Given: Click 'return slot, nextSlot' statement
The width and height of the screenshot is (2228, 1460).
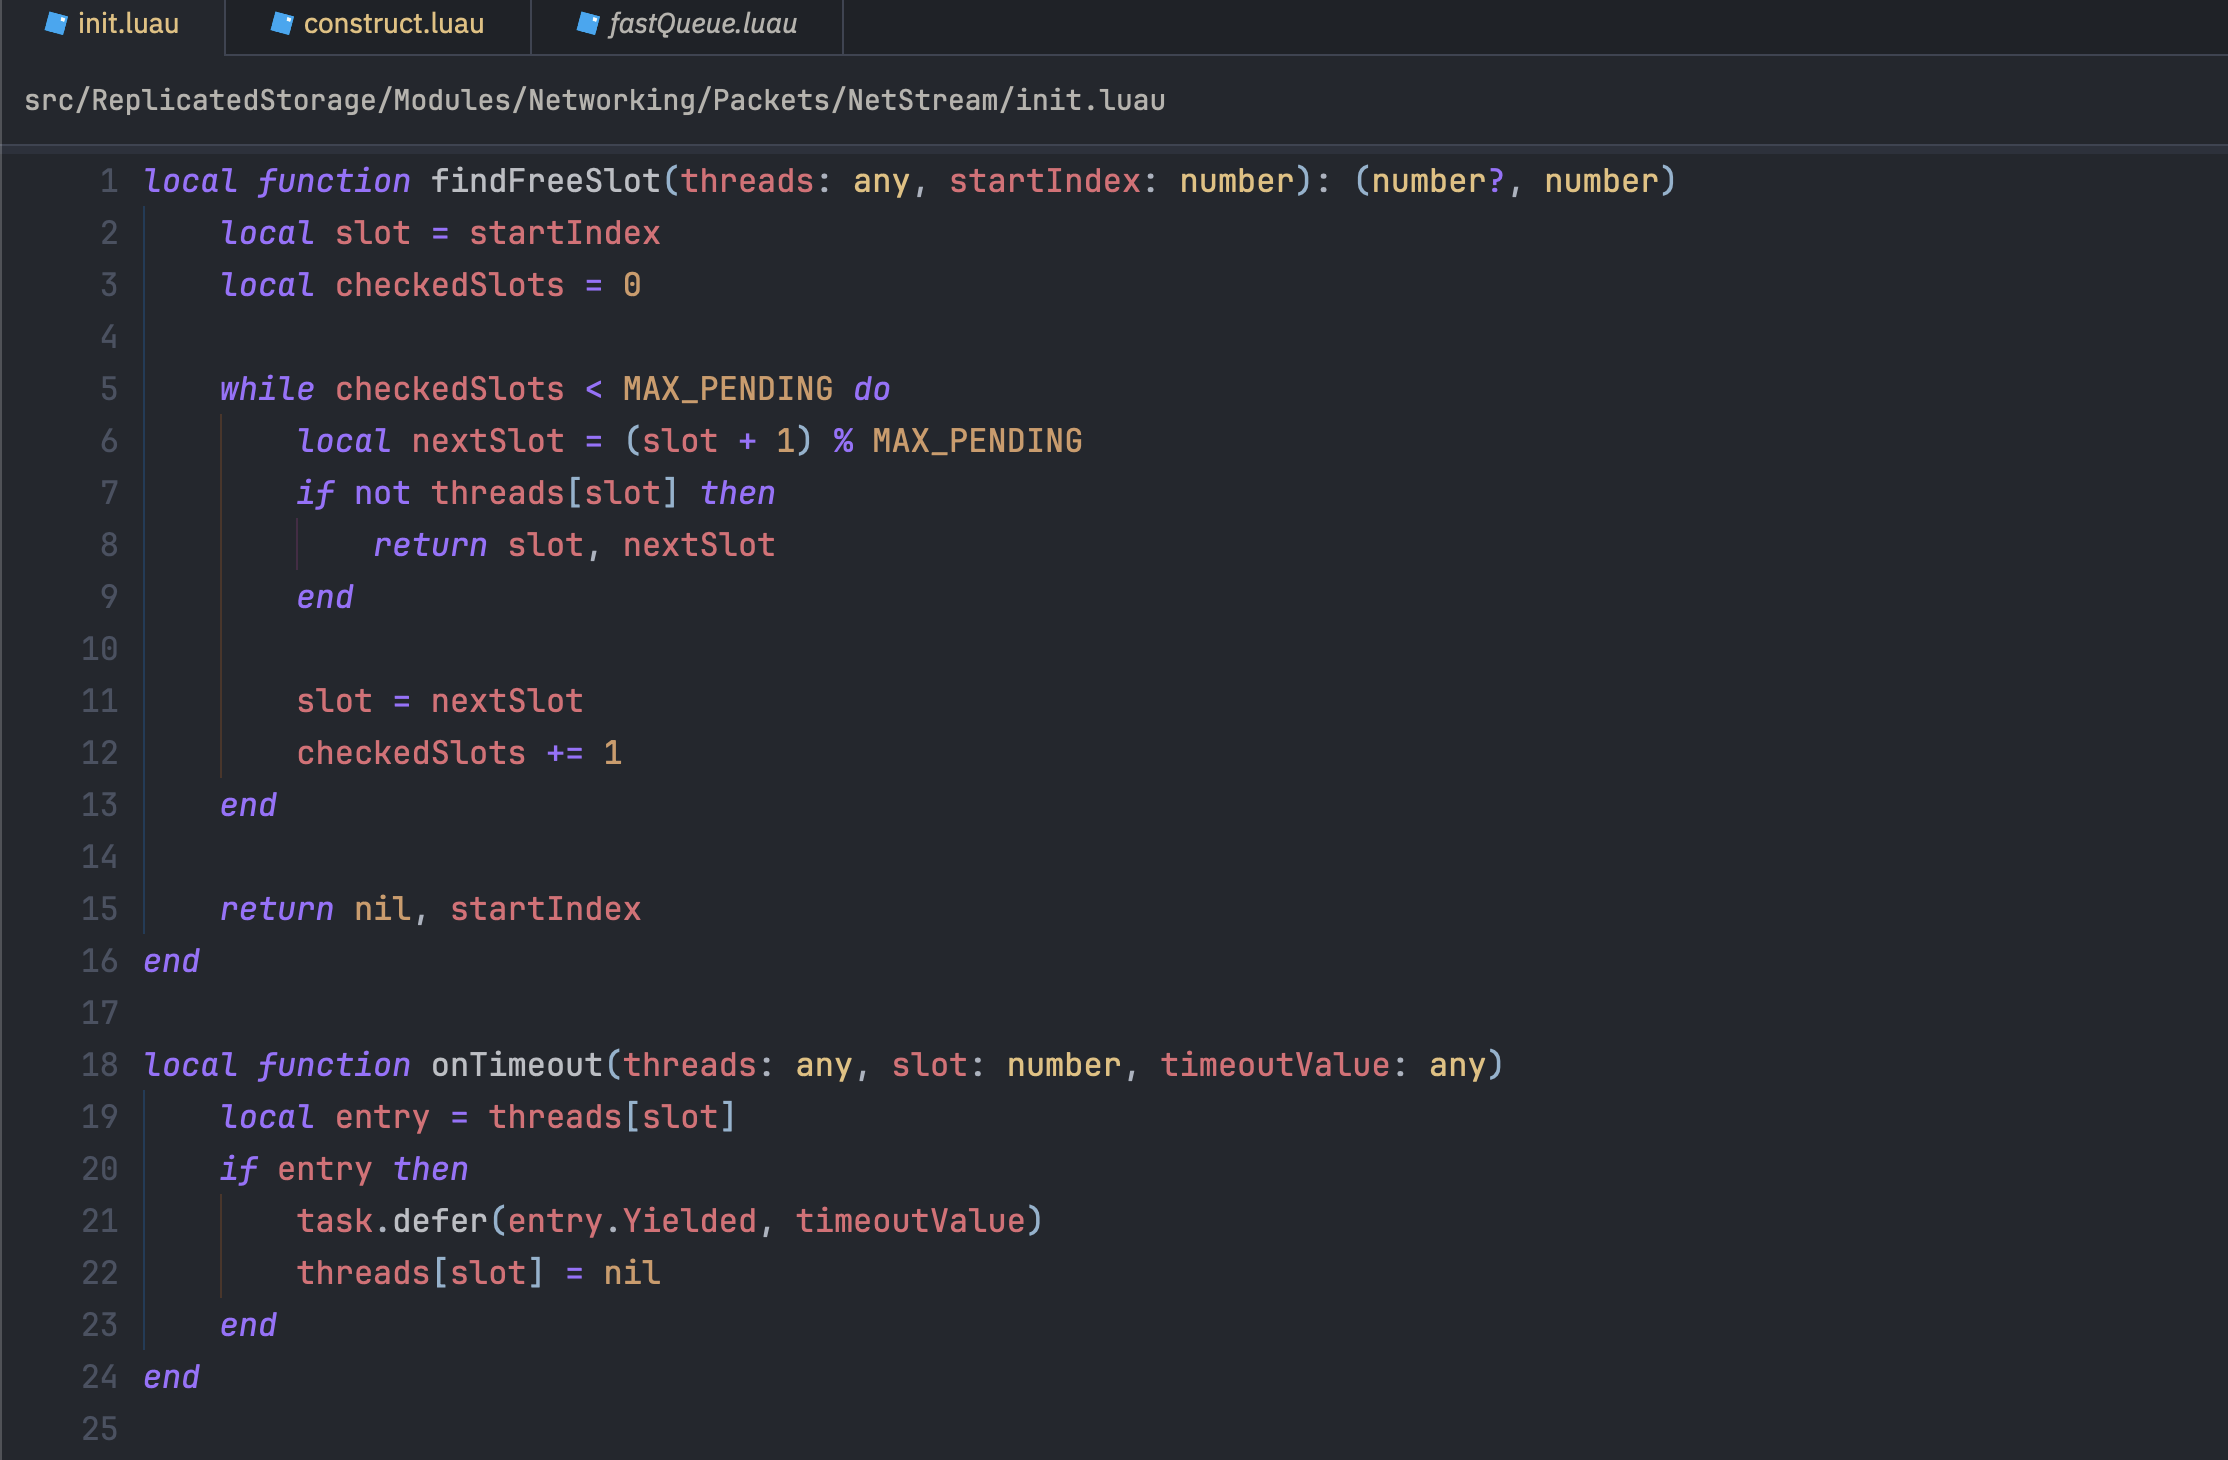Looking at the screenshot, I should pos(574,545).
